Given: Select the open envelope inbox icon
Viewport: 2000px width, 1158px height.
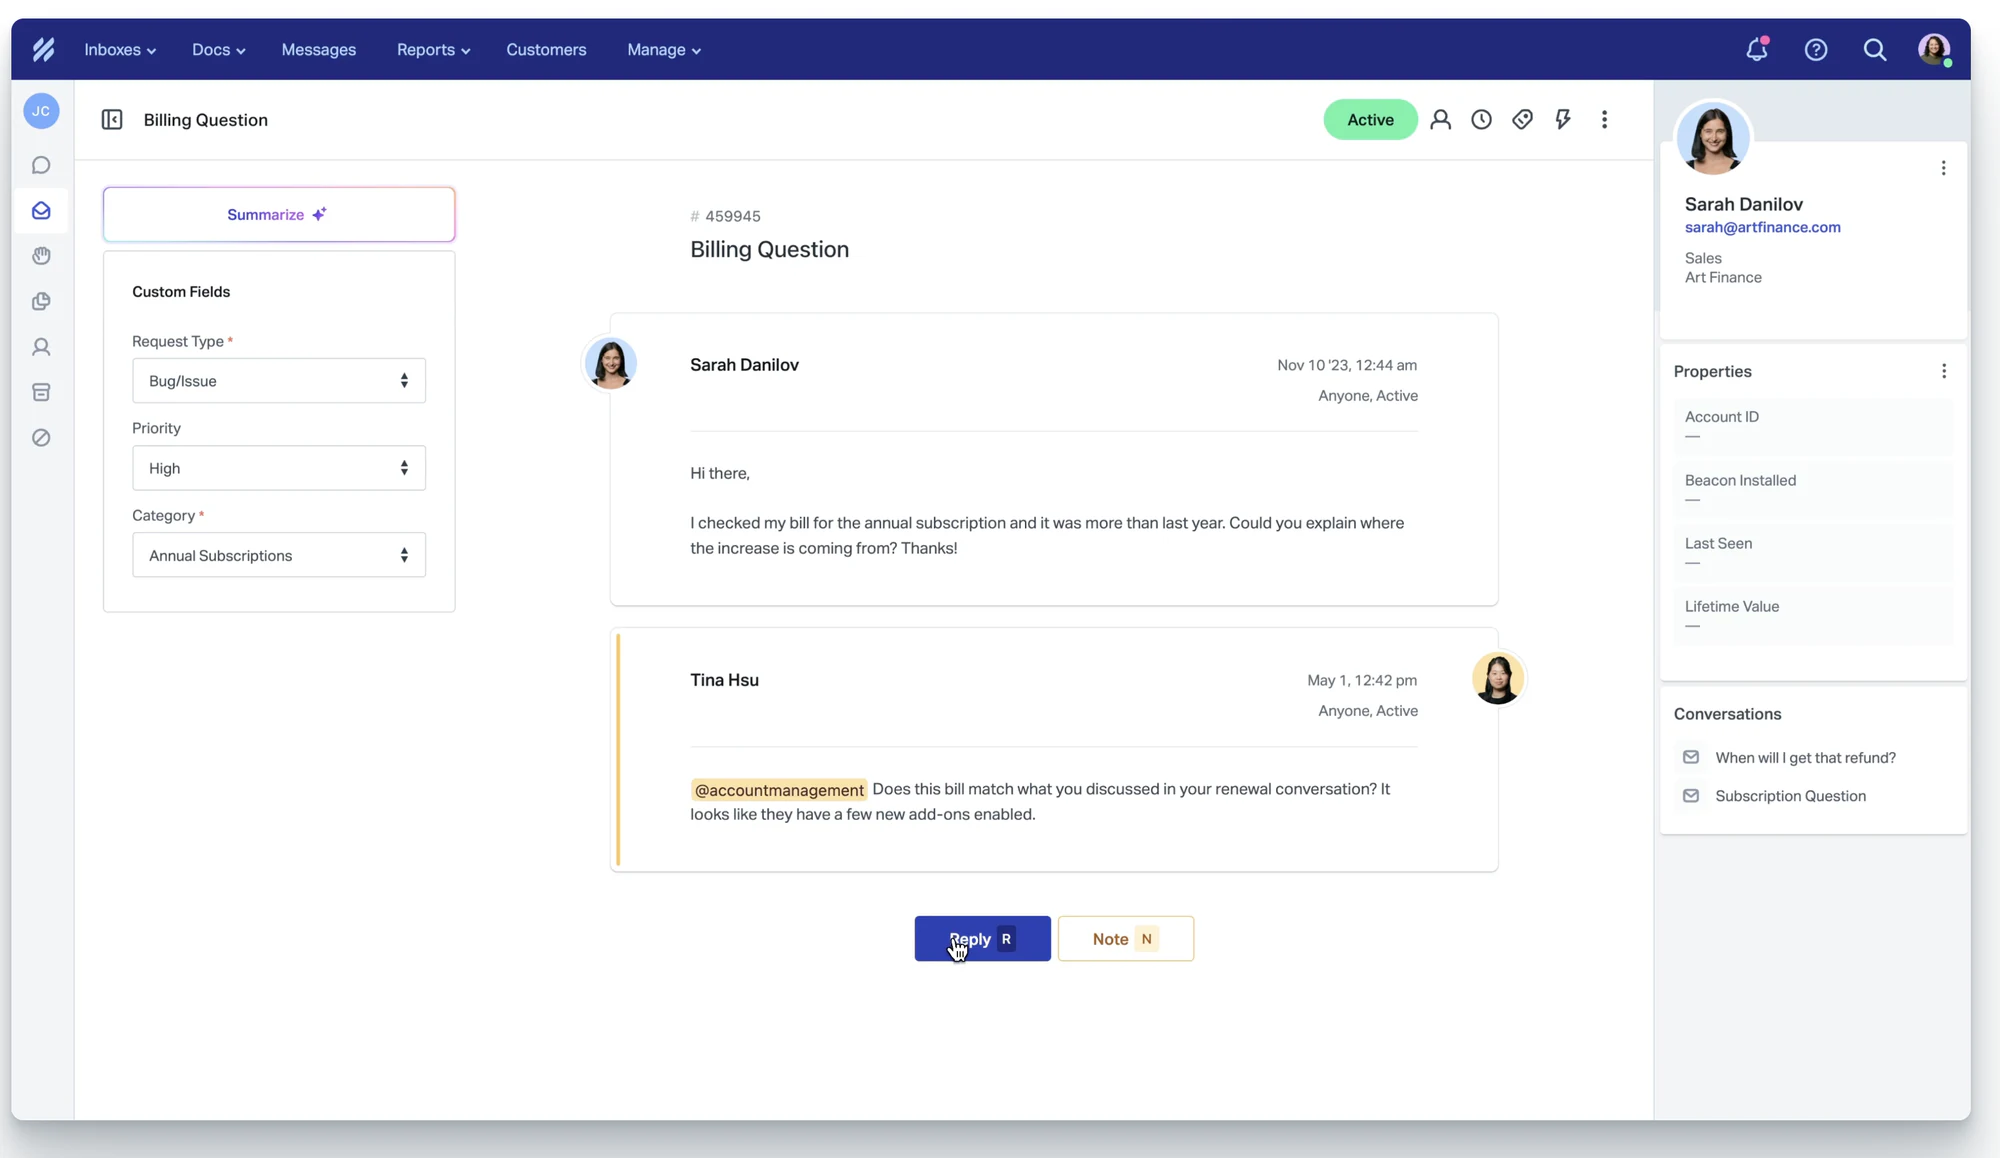Looking at the screenshot, I should click(41, 211).
